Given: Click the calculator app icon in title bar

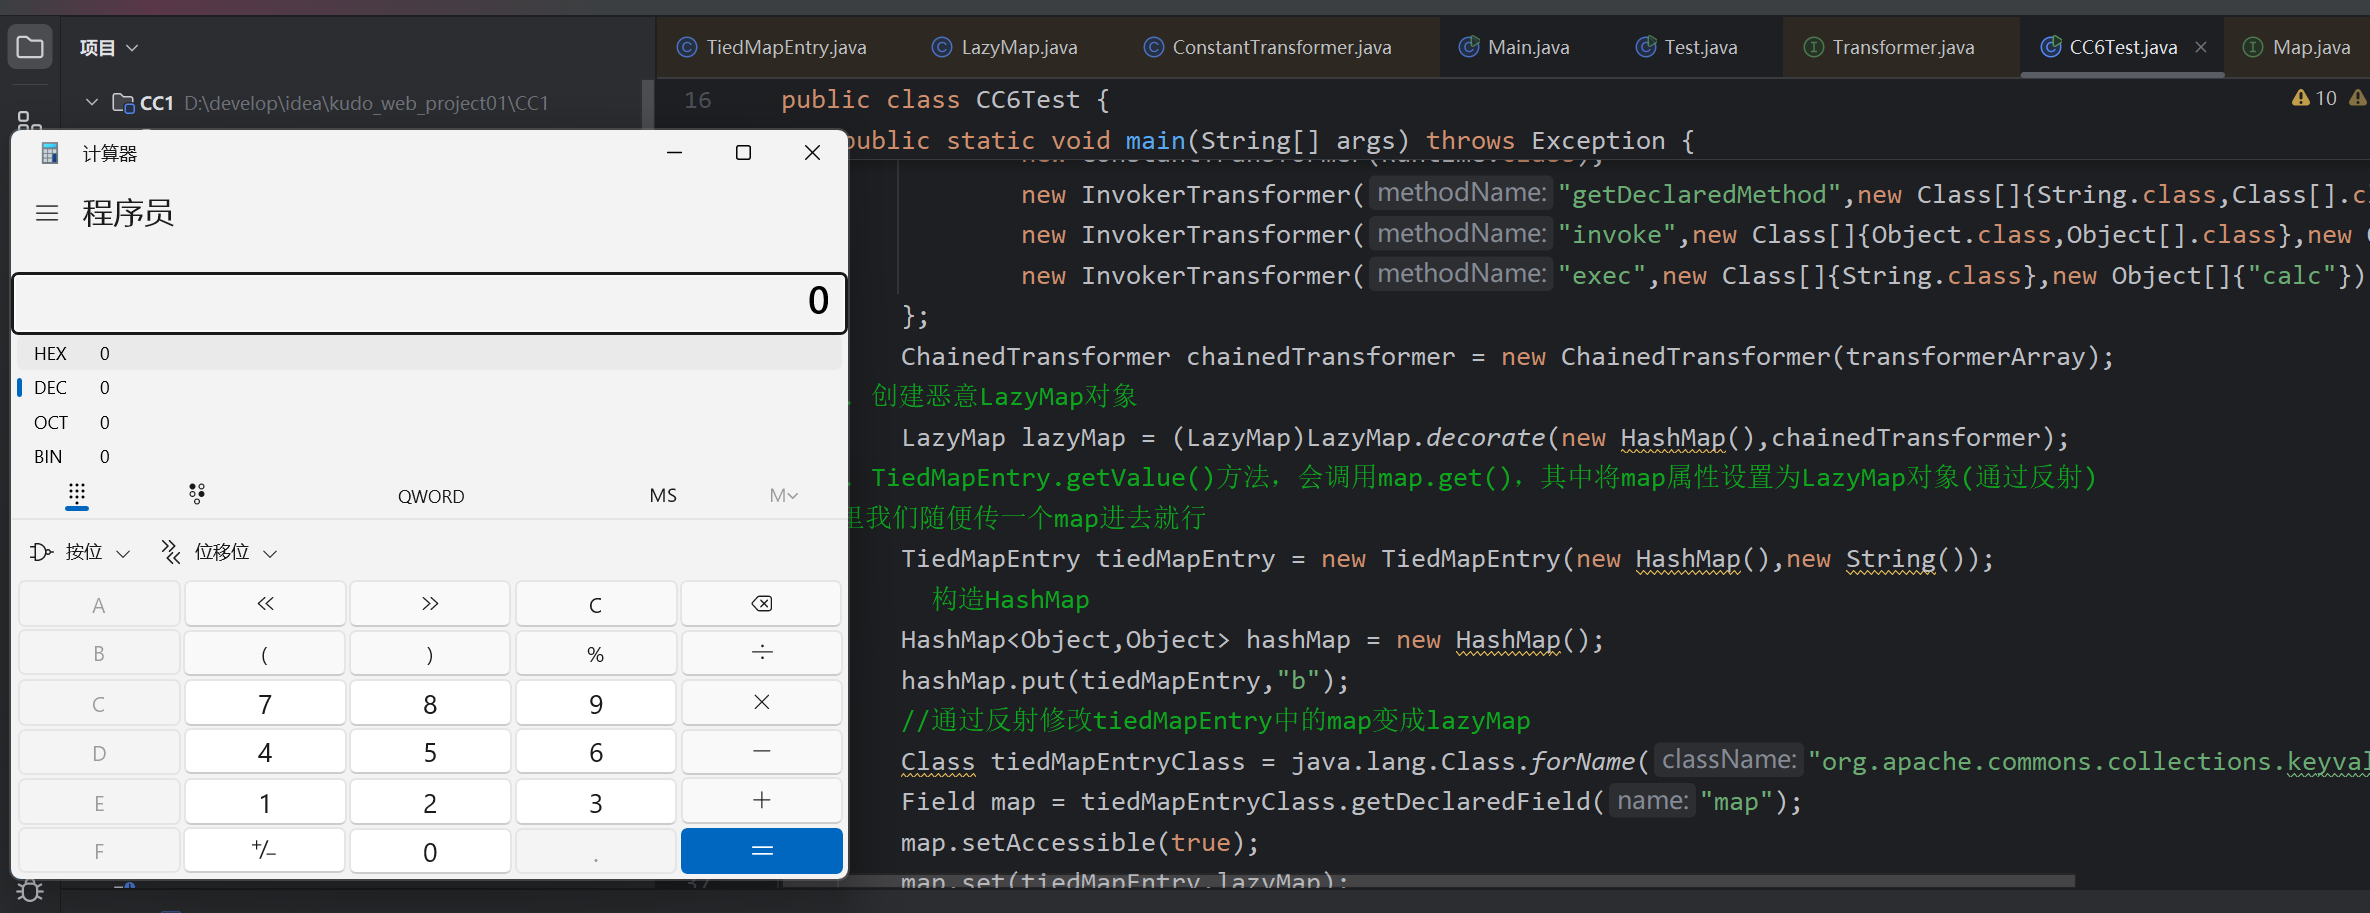Looking at the screenshot, I should [x=49, y=153].
